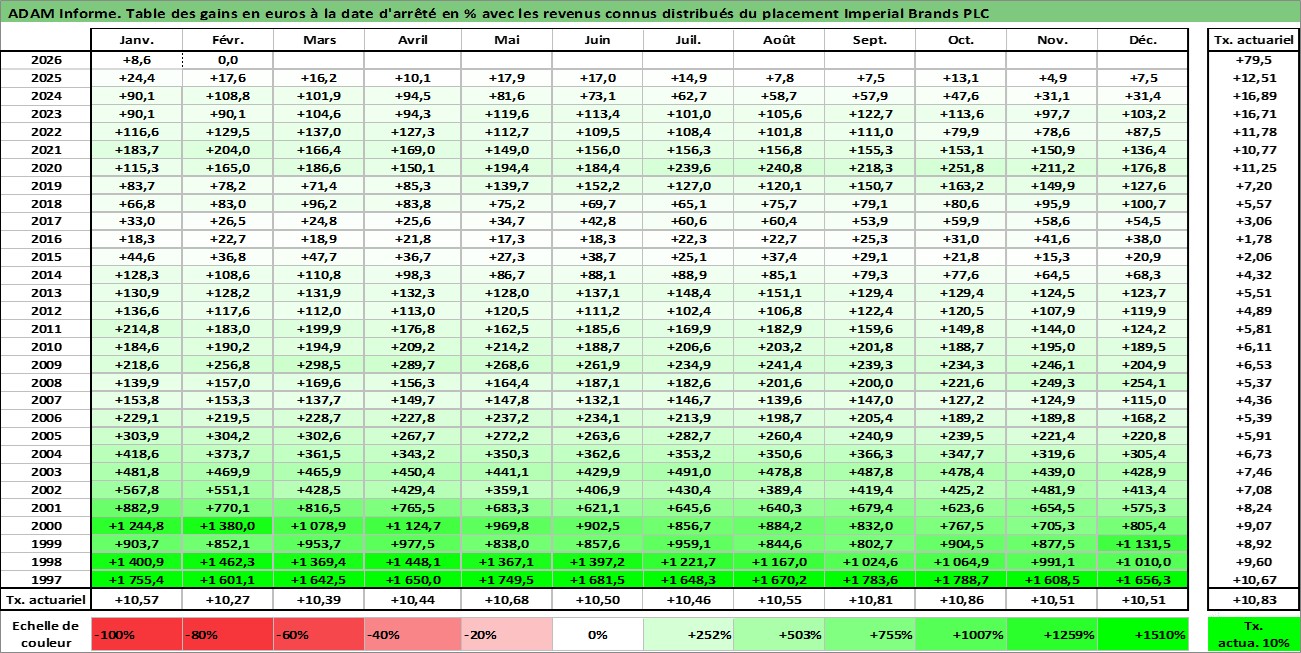Select the 'Déc.' column header
The width and height of the screenshot is (1301, 653).
pyautogui.click(x=1143, y=40)
